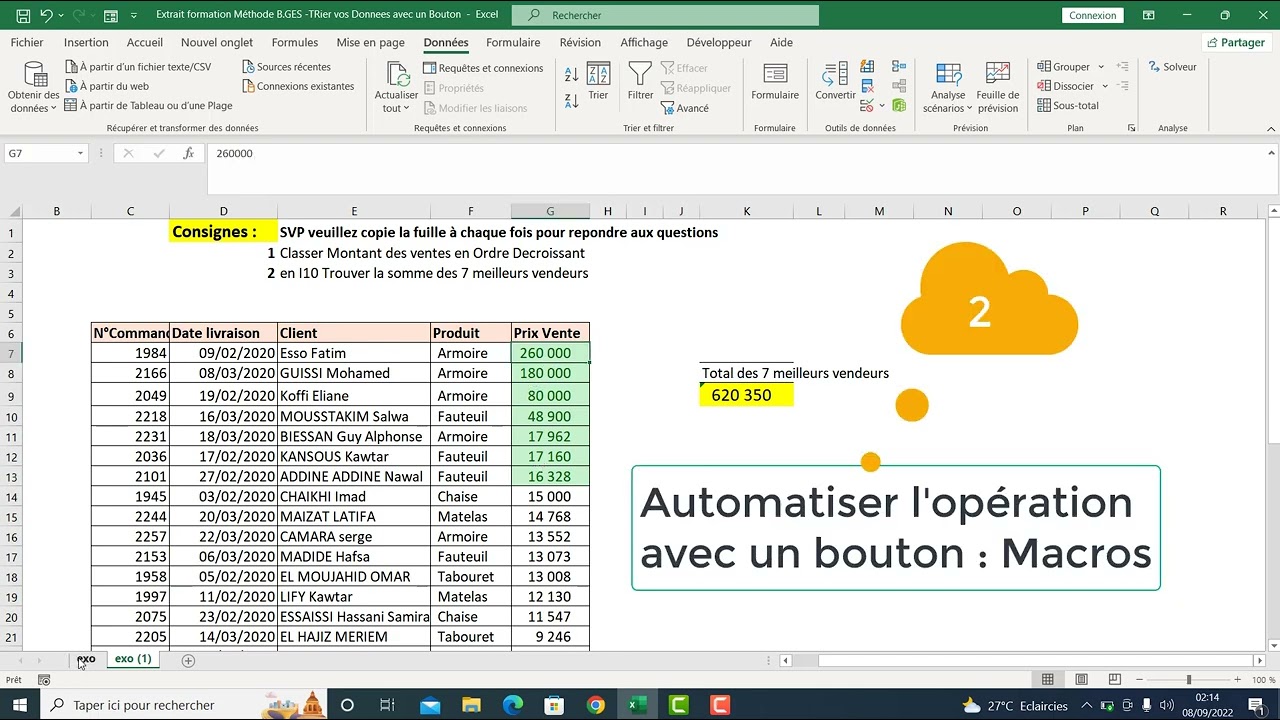Switch to Page Layout view in status bar
This screenshot has width=1280, height=720.
[x=1082, y=680]
